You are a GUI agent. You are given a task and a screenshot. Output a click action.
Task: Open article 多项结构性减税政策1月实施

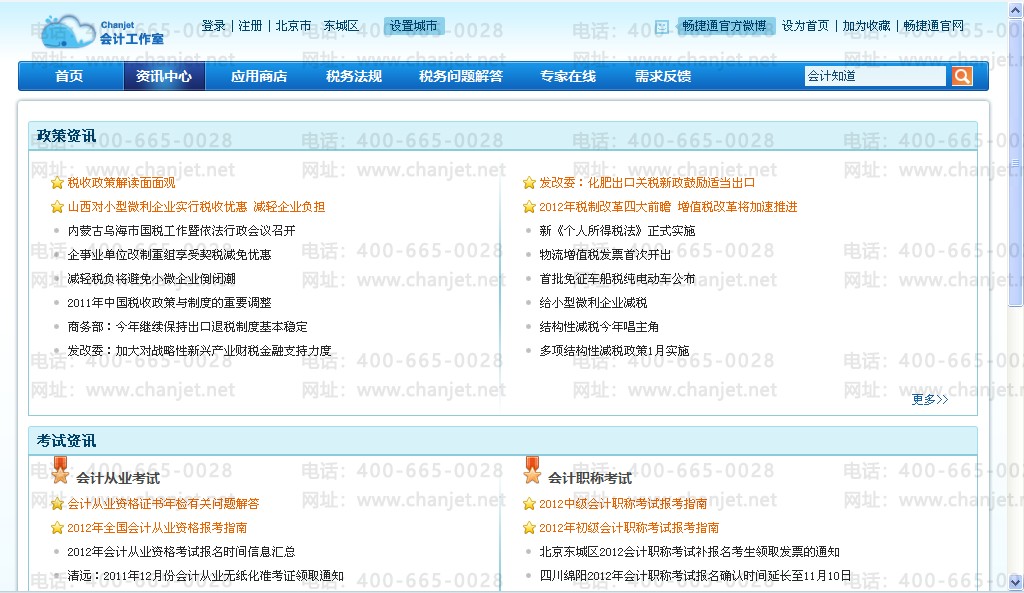pos(614,351)
